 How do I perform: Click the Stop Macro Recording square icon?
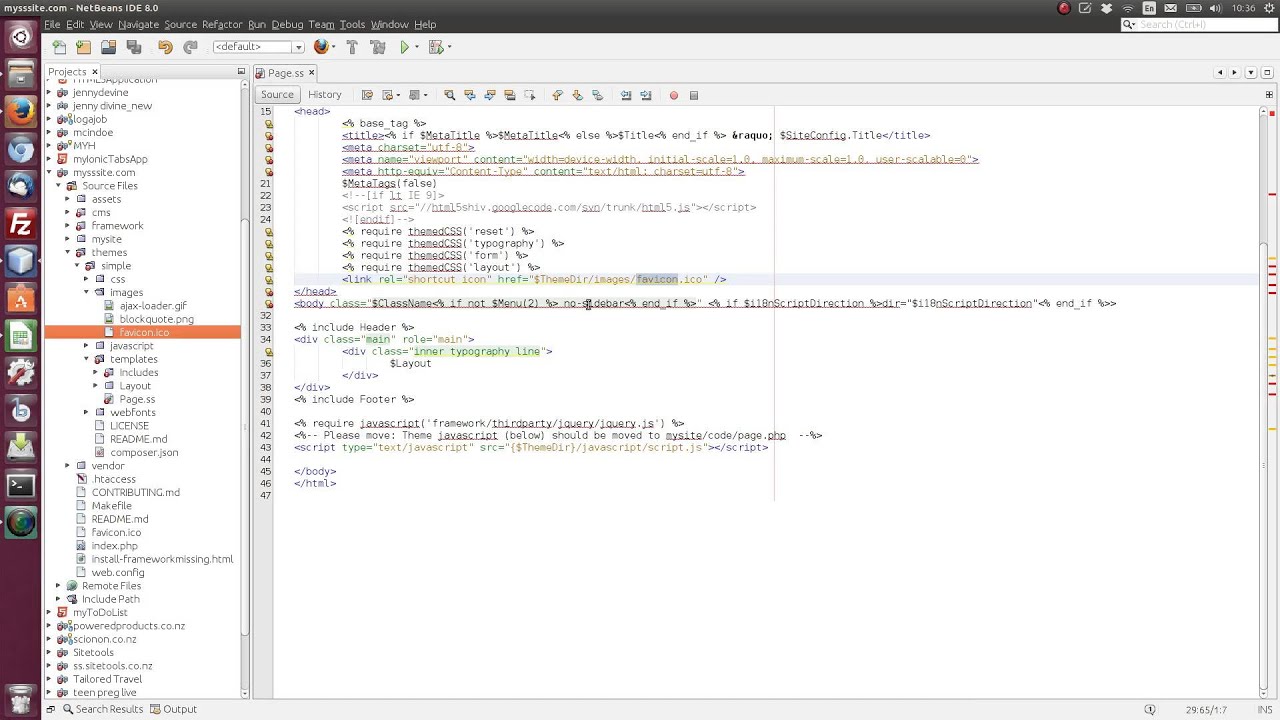(694, 95)
